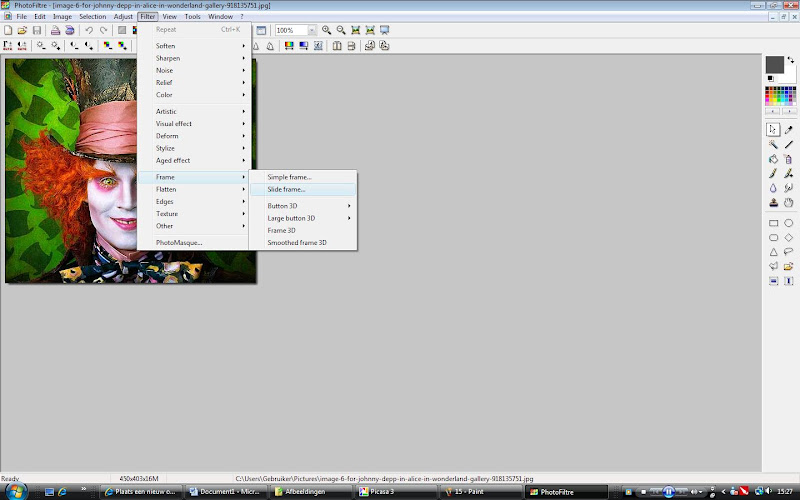The width and height of the screenshot is (800, 500).
Task: Open PhotoMasque... from Filter menu
Action: tap(194, 242)
